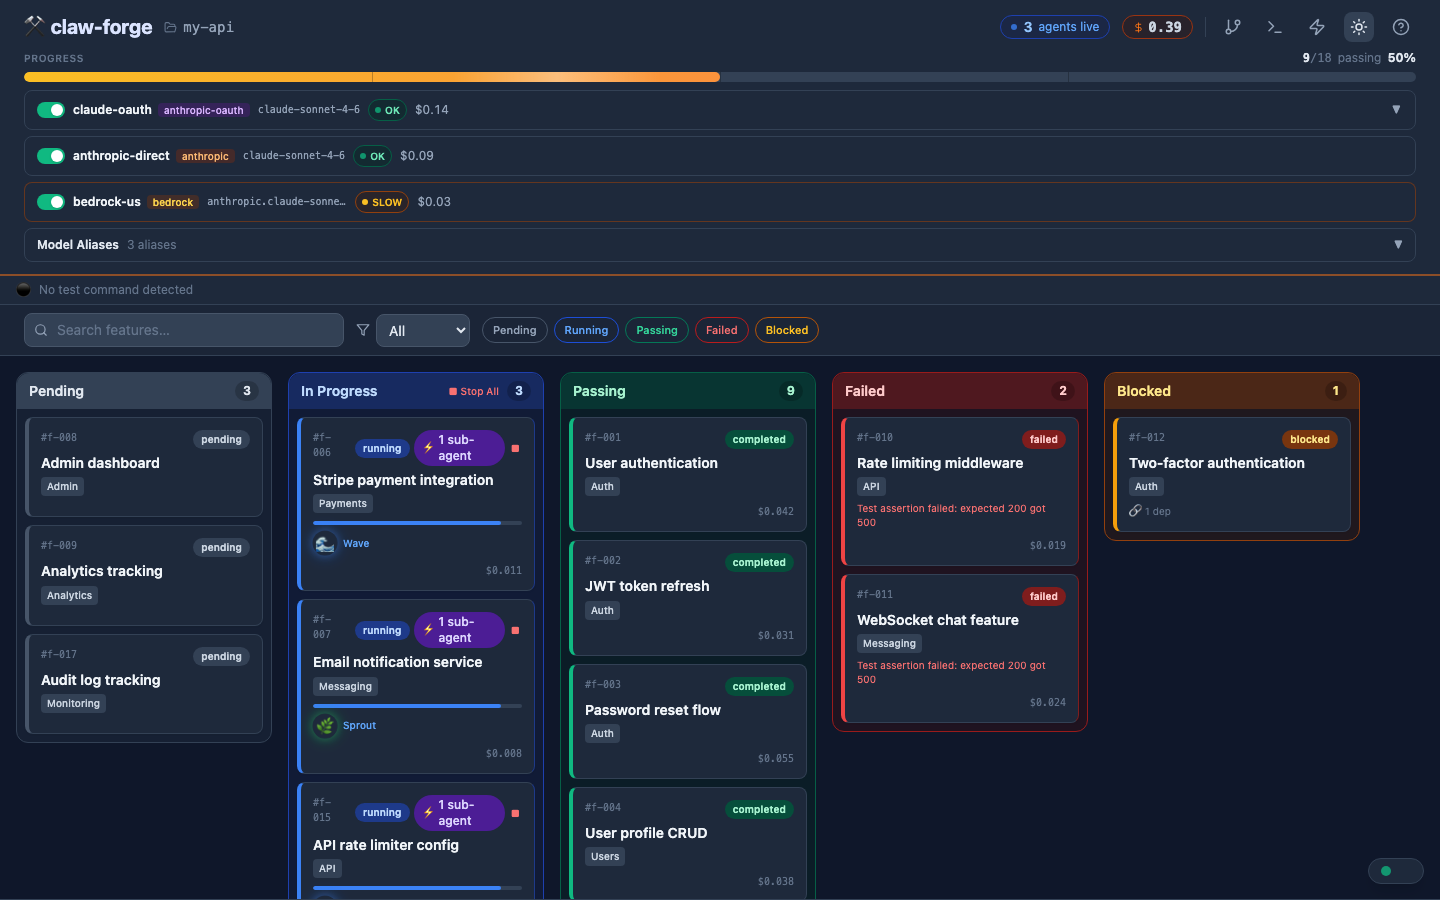Filter by Passing status

point(657,330)
